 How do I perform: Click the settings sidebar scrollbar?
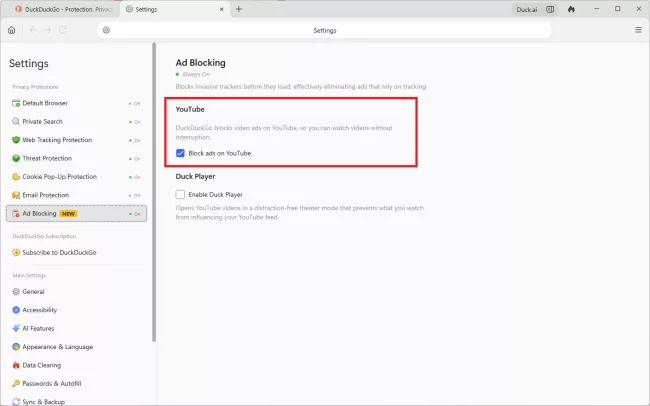(154, 192)
